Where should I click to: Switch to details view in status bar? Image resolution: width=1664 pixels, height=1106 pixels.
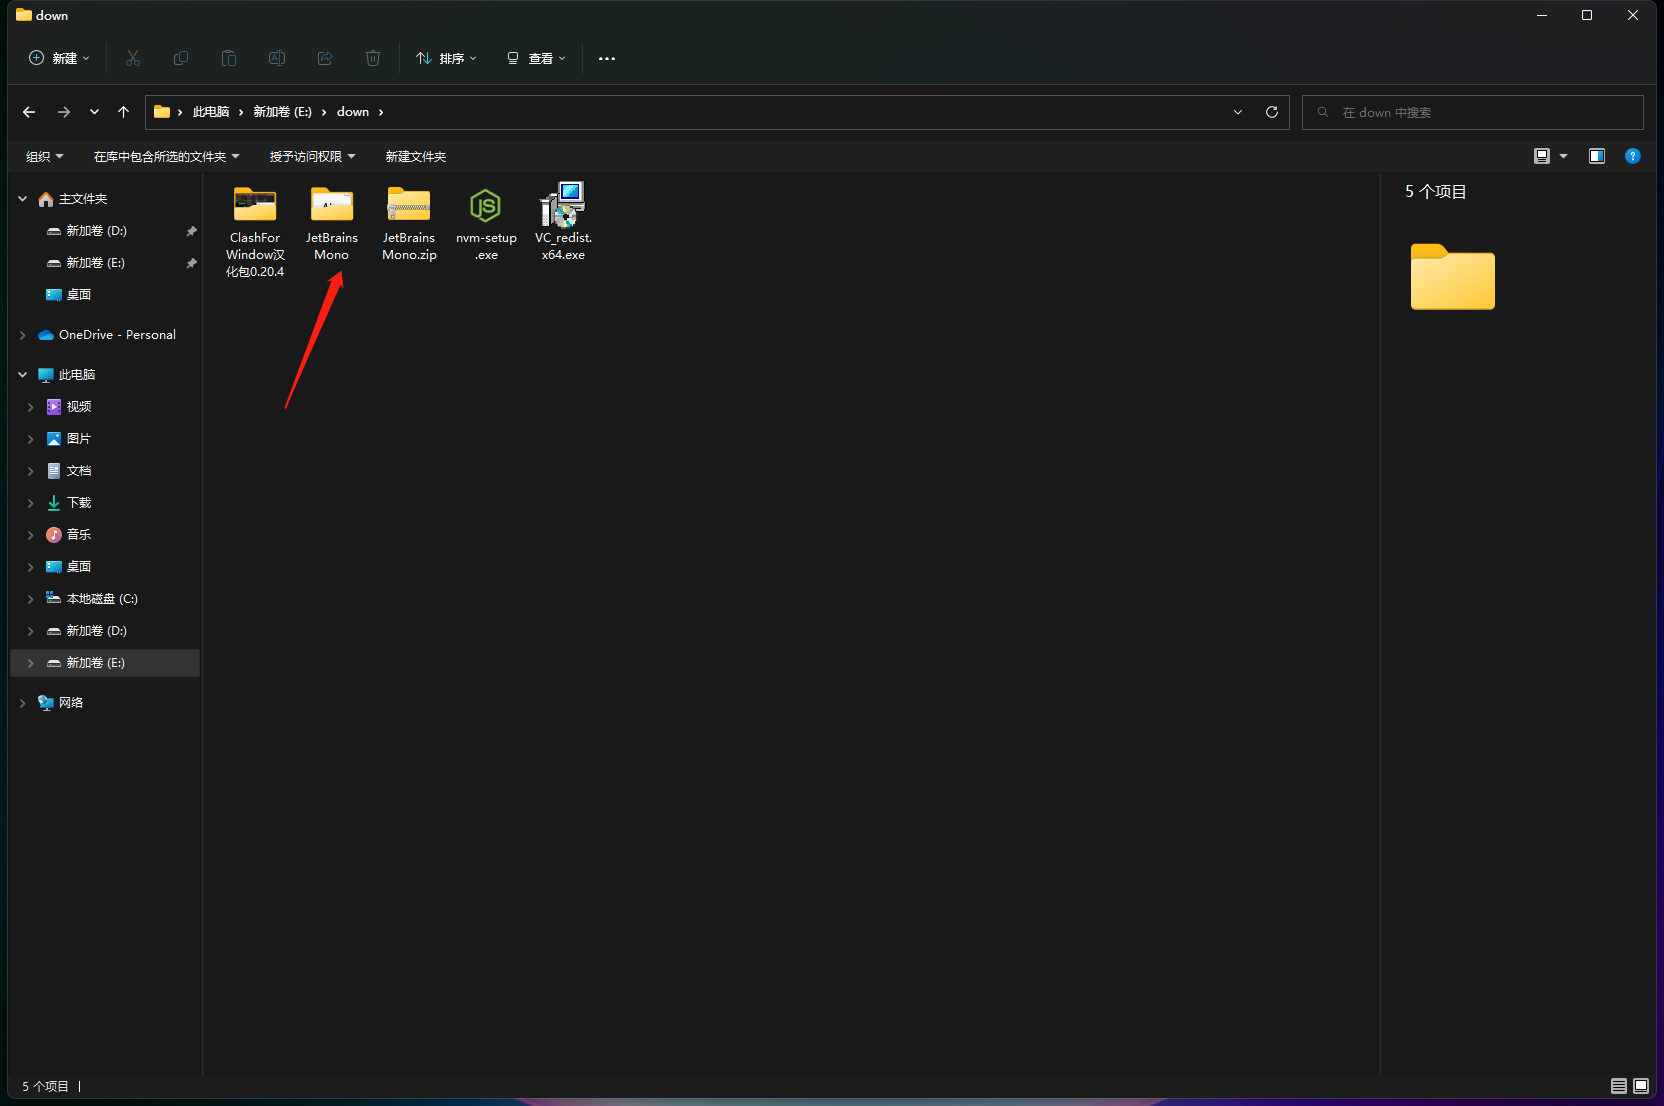[1619, 1086]
